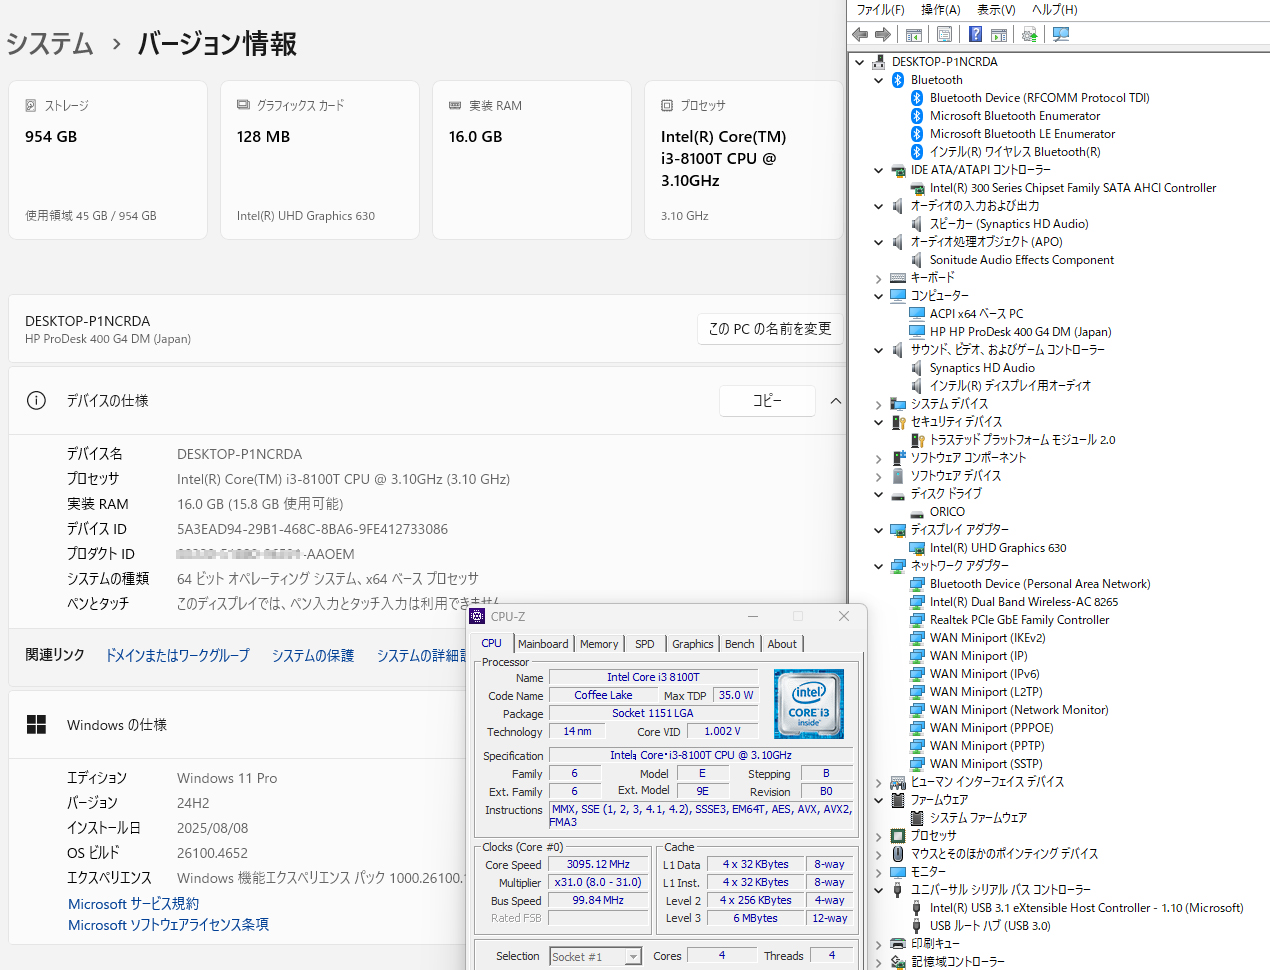Click the Synaptics HD Audio speaker icon
This screenshot has width=1270, height=970.
[917, 368]
